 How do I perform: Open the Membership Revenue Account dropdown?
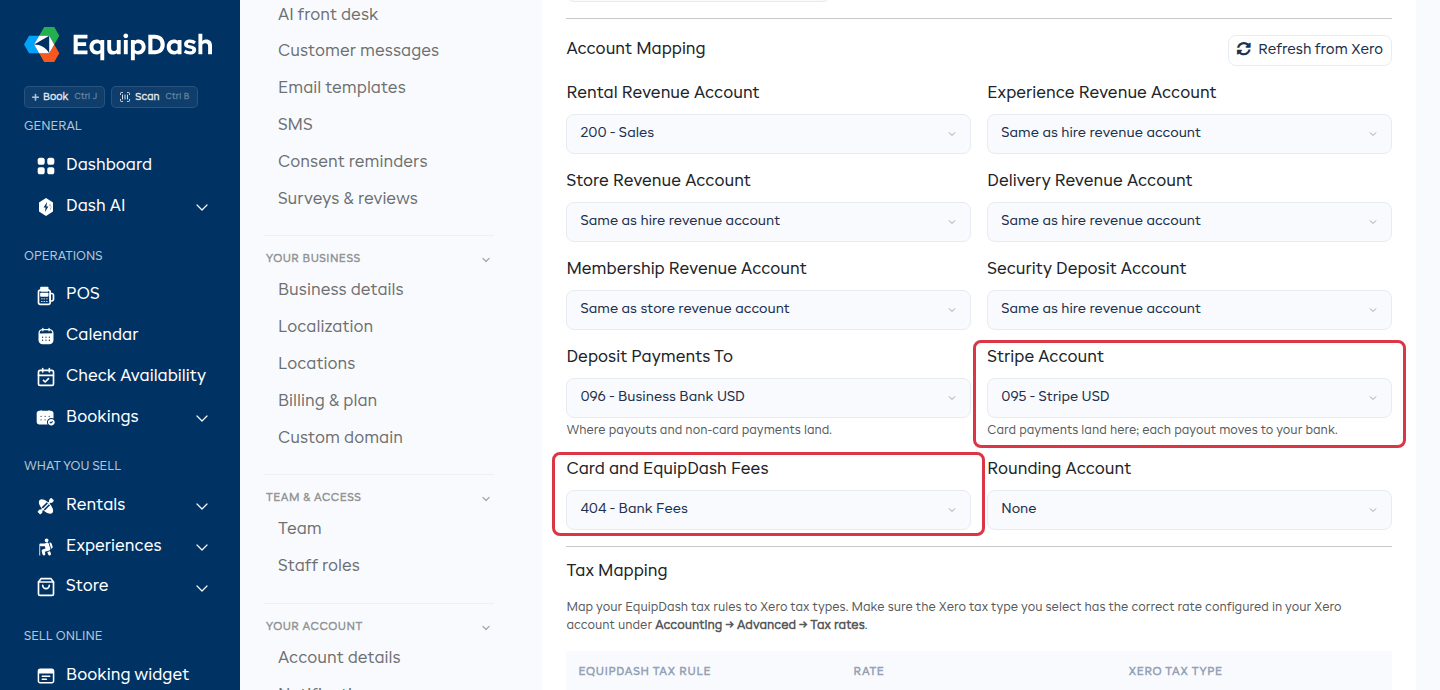(x=768, y=309)
